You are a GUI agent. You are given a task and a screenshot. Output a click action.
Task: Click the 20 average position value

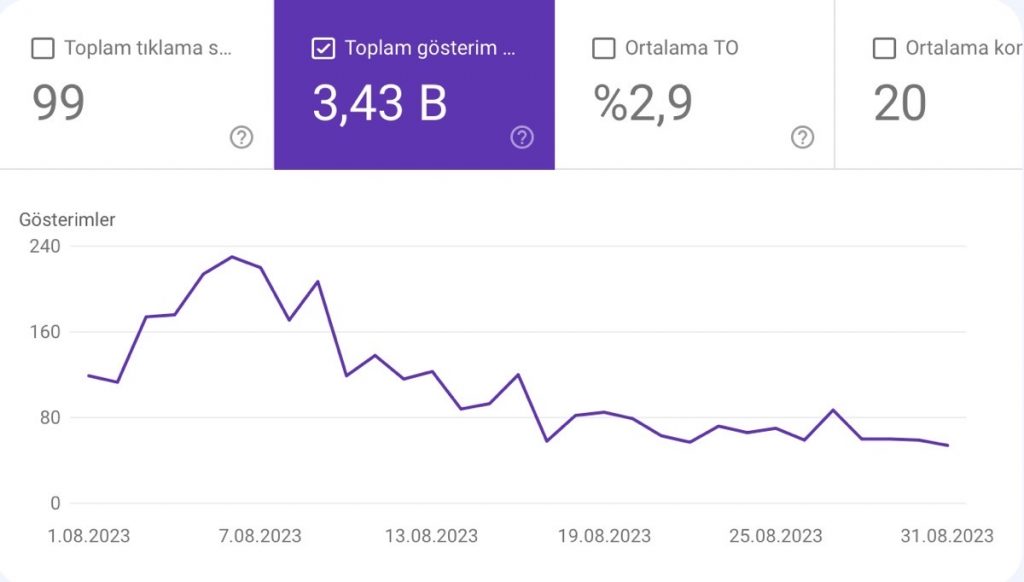(x=900, y=103)
